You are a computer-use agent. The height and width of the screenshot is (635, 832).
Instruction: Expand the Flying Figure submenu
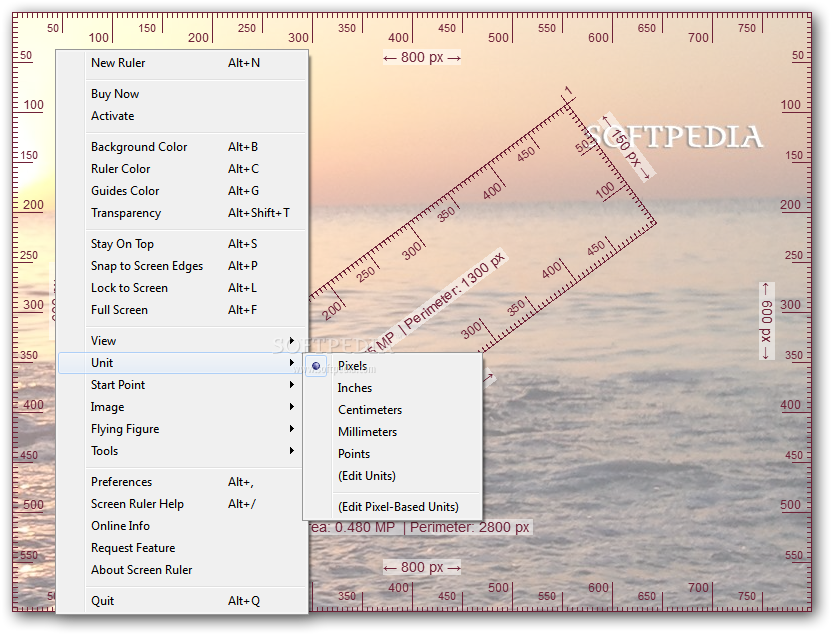click(182, 429)
